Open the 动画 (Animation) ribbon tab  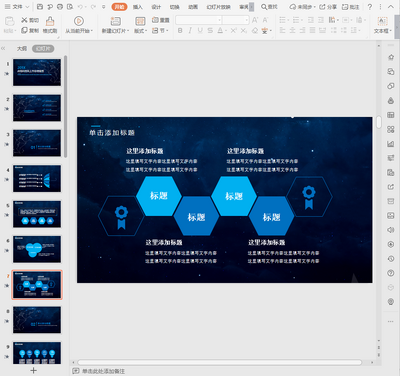[x=193, y=7]
